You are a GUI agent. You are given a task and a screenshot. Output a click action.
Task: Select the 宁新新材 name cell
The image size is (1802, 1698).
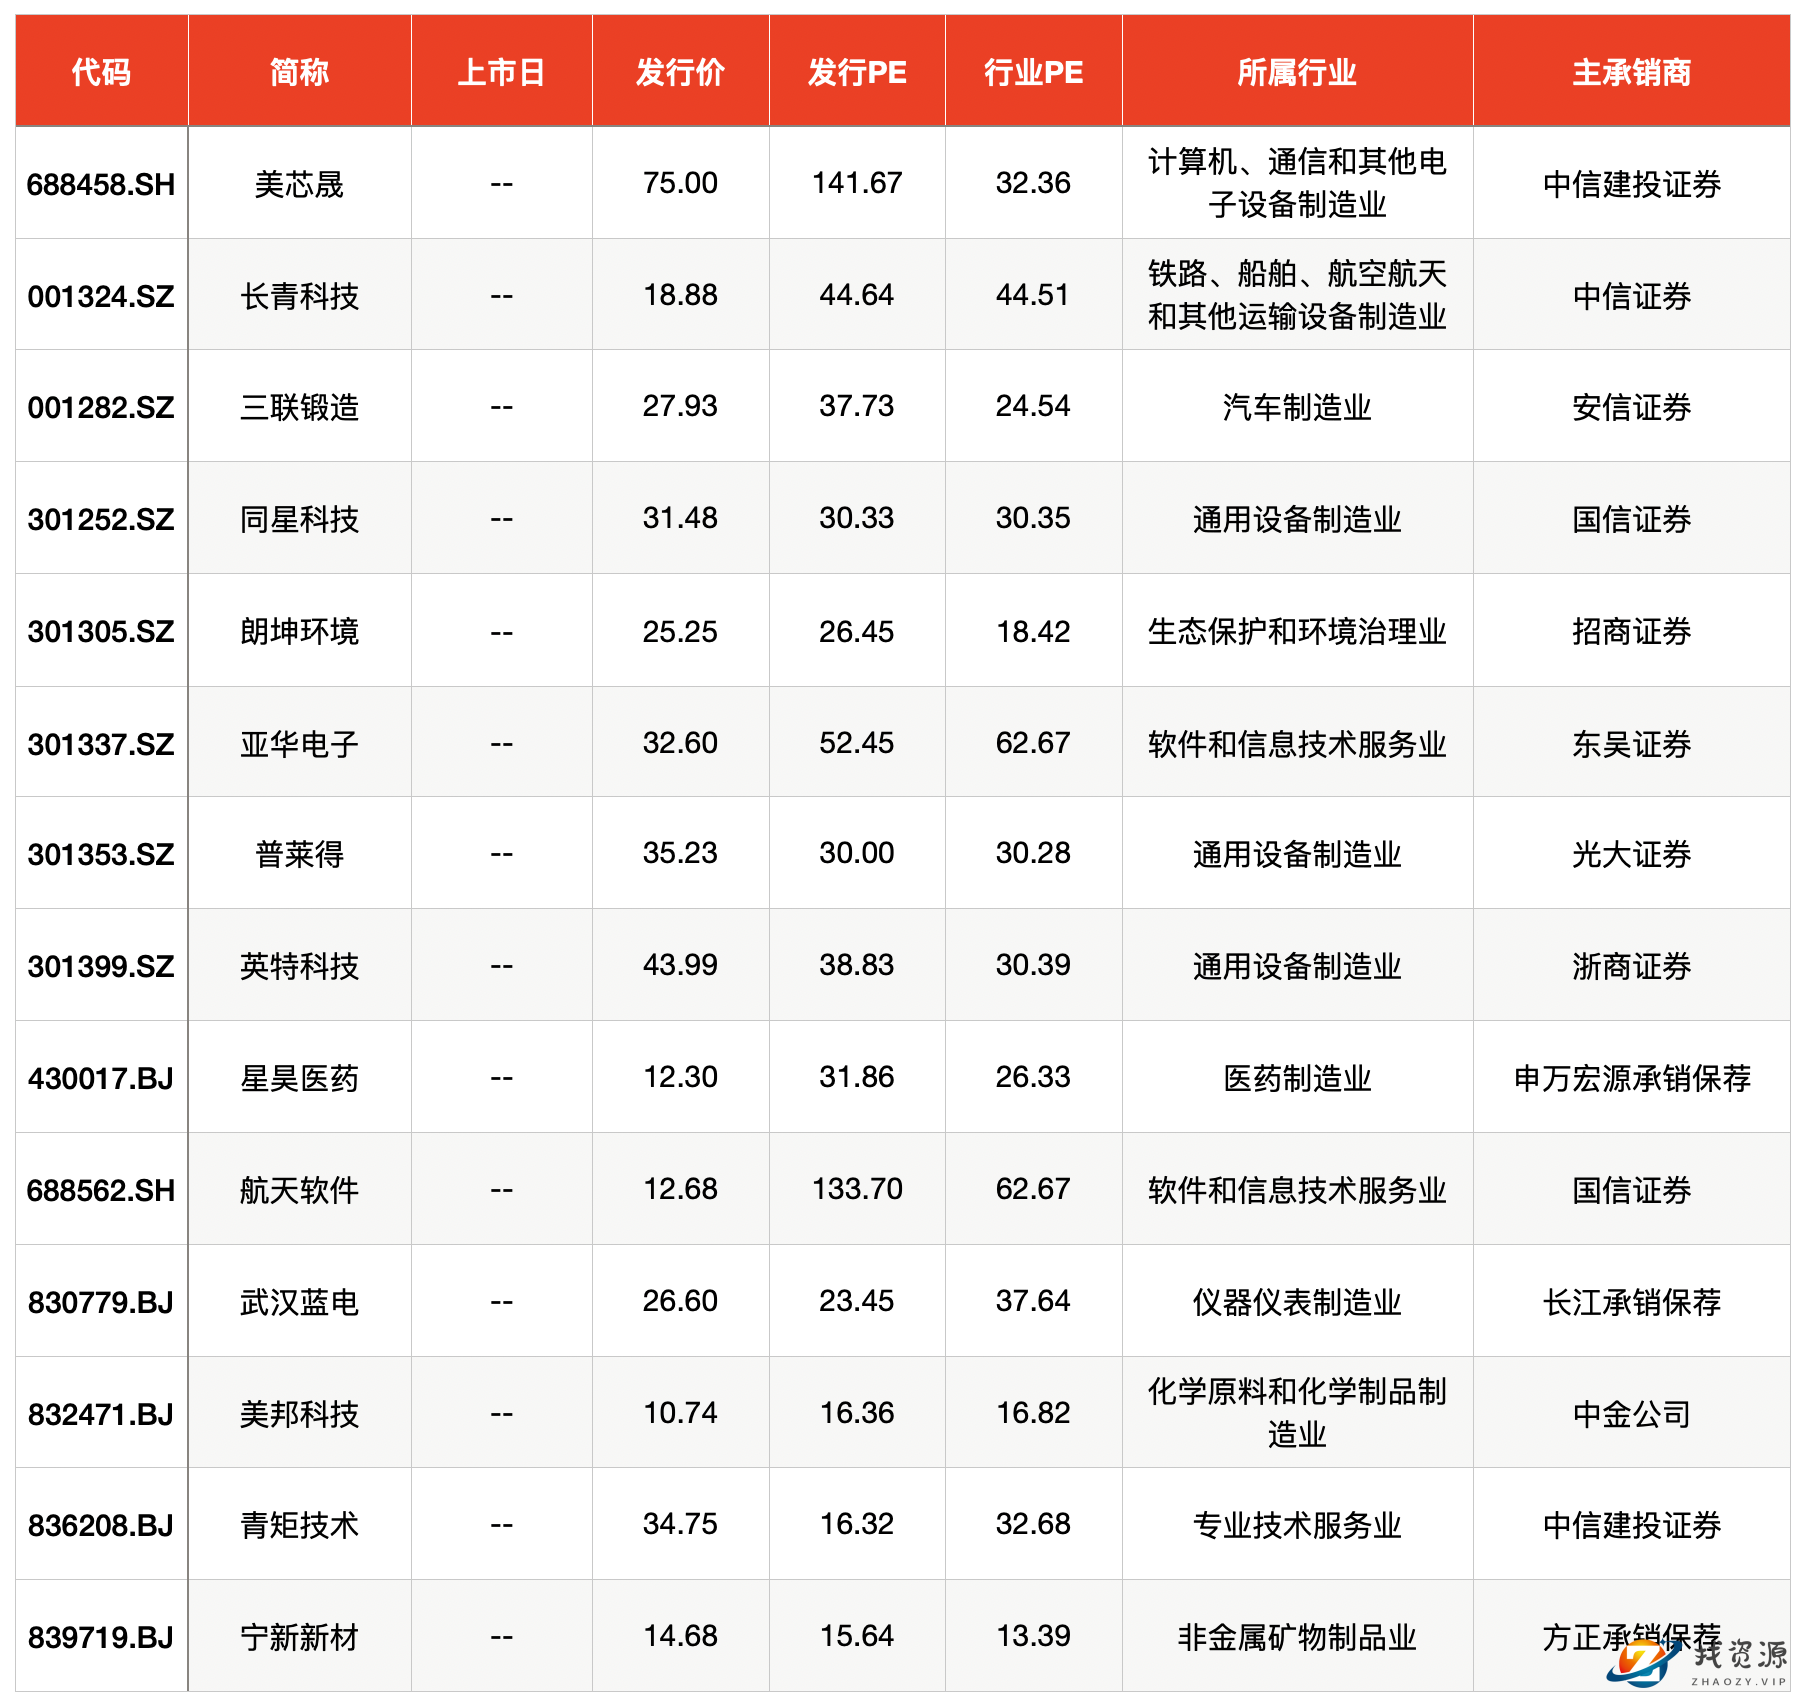299,1637
